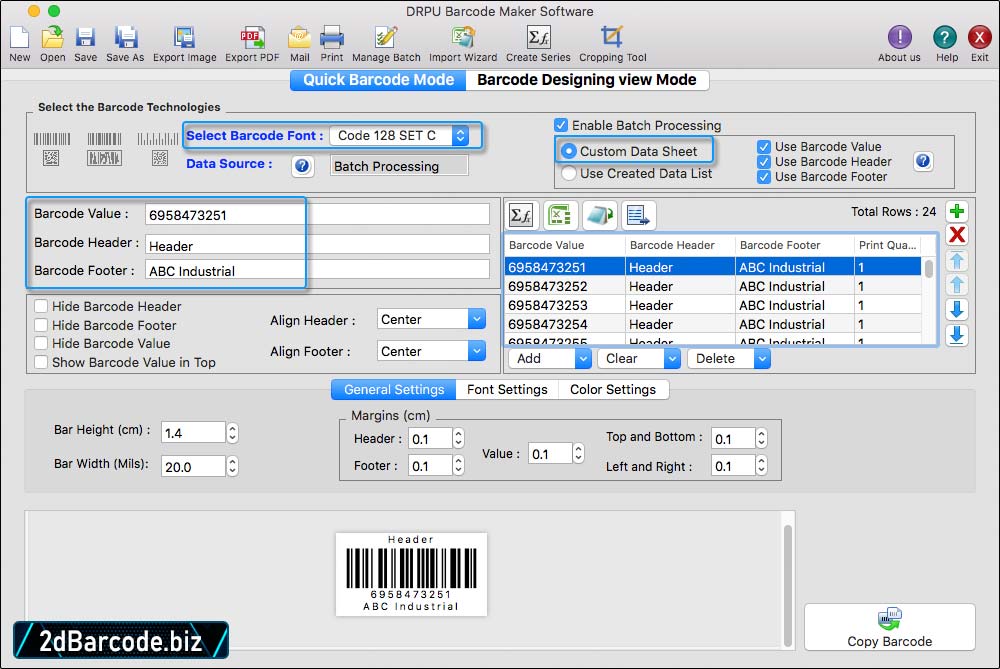This screenshot has height=669, width=1000.
Task: Open the Font Settings tab
Action: click(507, 390)
